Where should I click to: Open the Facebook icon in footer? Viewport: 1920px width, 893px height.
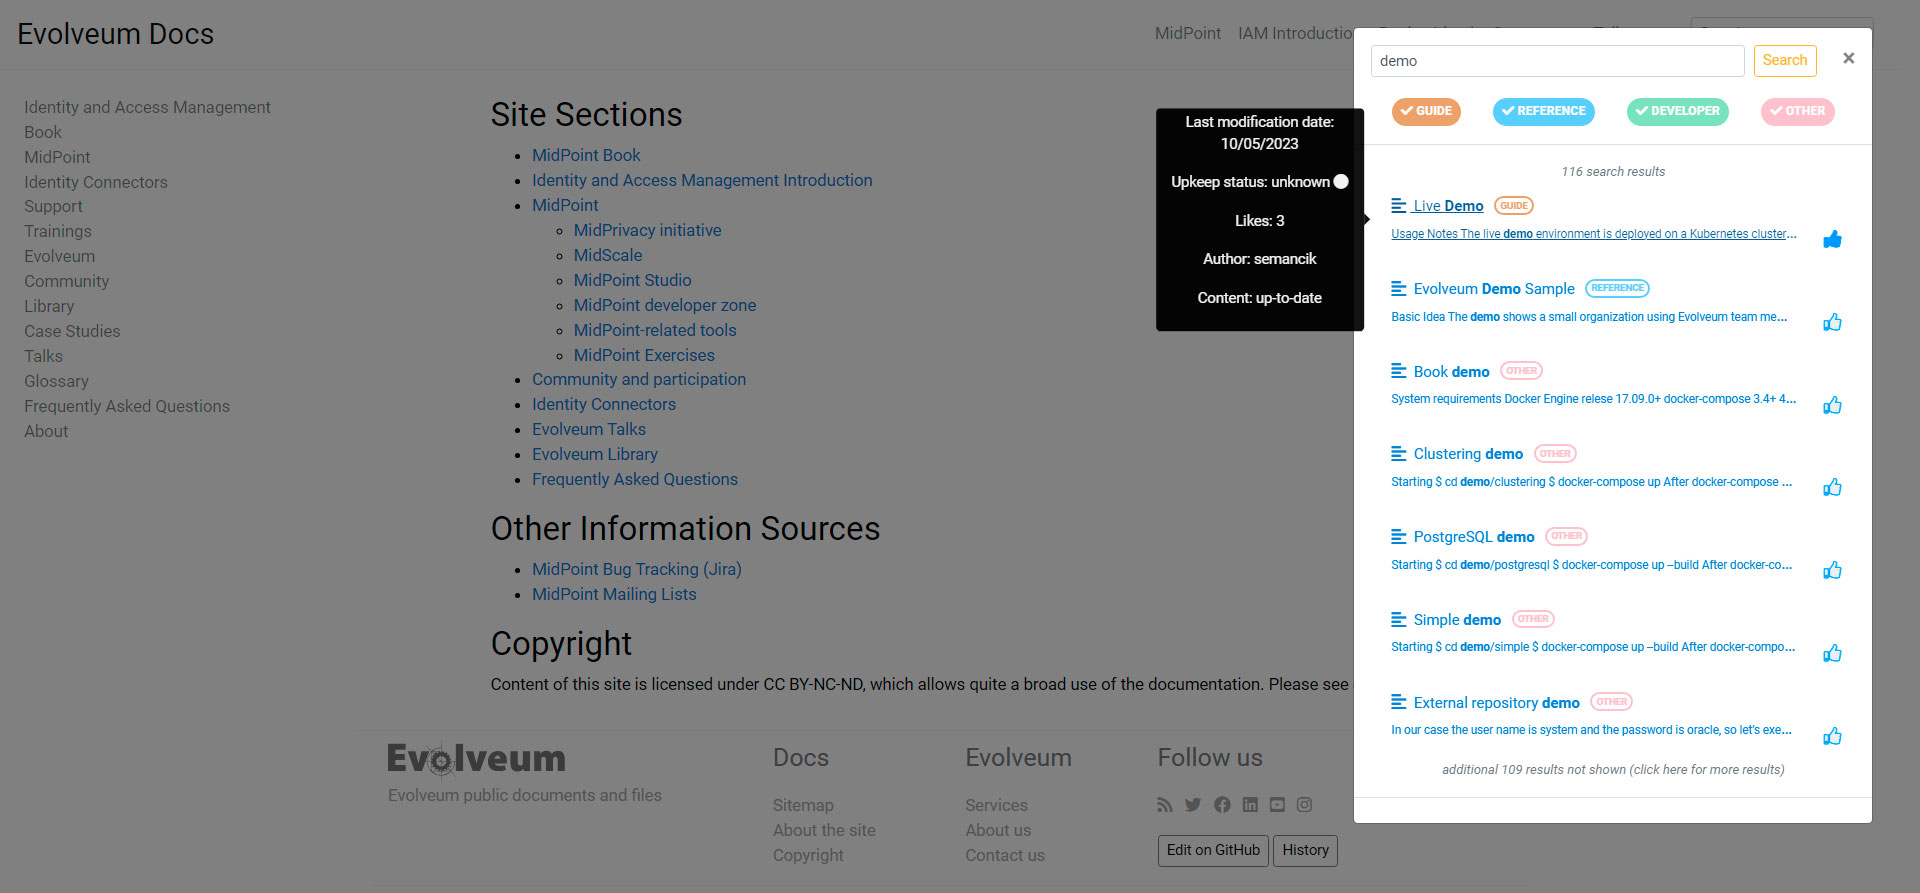(x=1222, y=804)
